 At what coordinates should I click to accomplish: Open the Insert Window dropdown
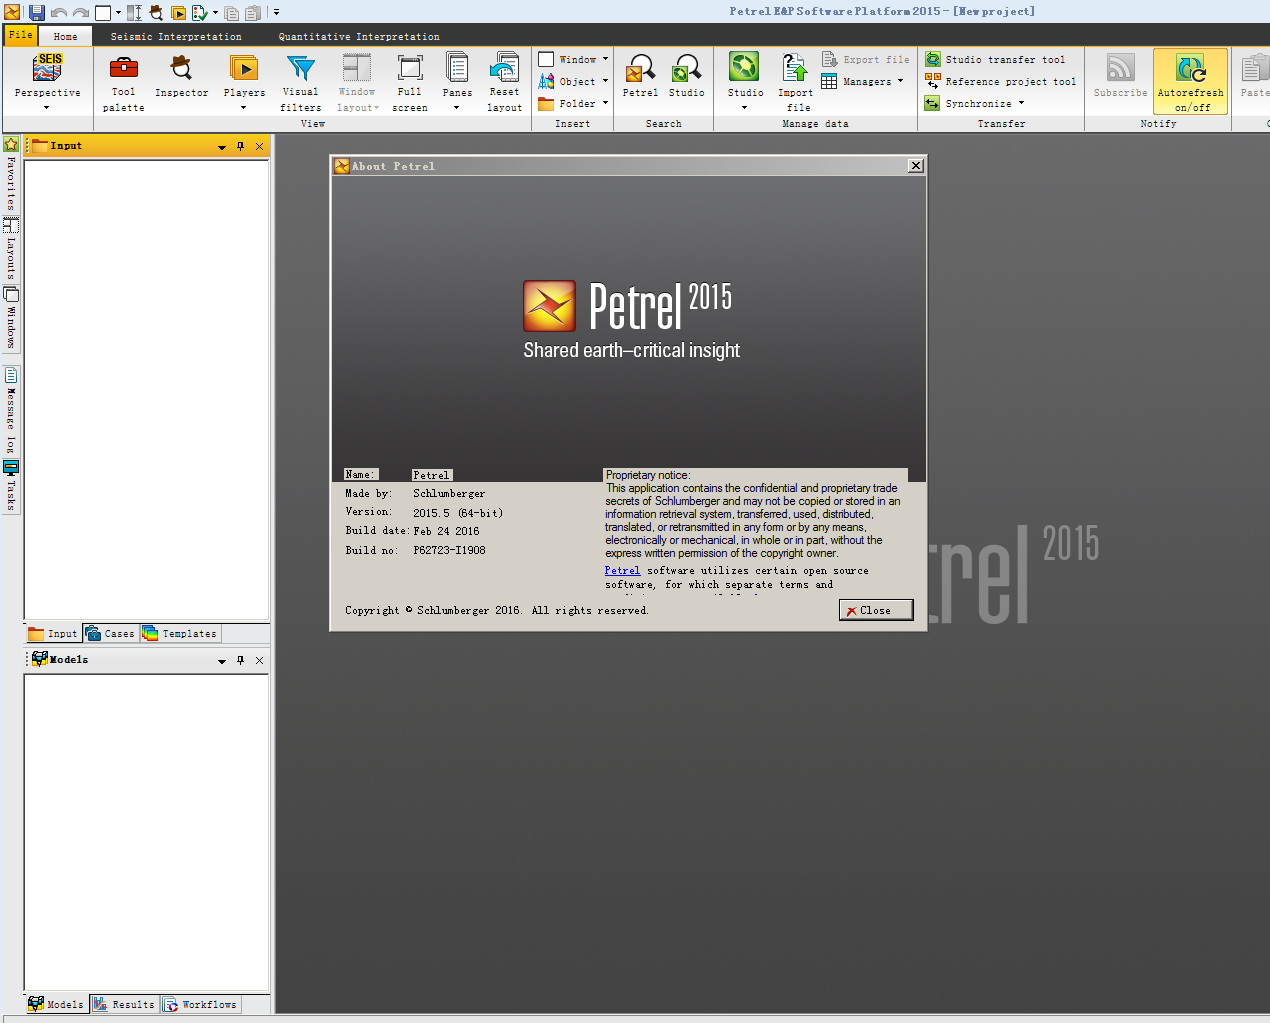(573, 59)
